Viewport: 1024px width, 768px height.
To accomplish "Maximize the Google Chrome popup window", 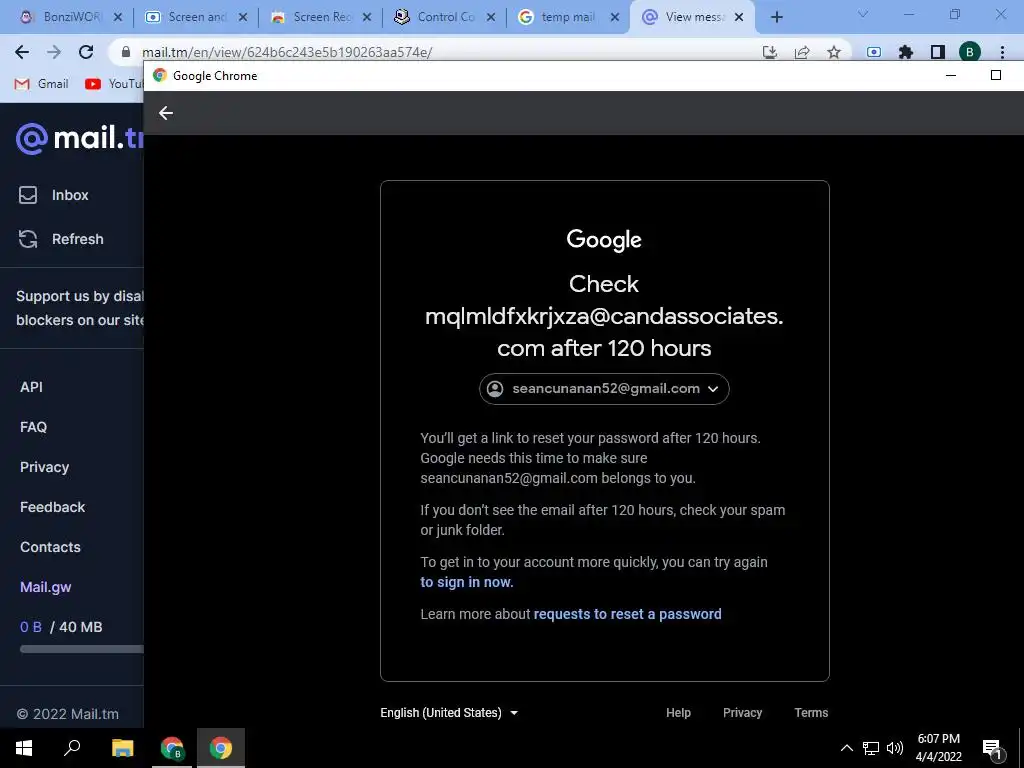I will click(x=996, y=75).
